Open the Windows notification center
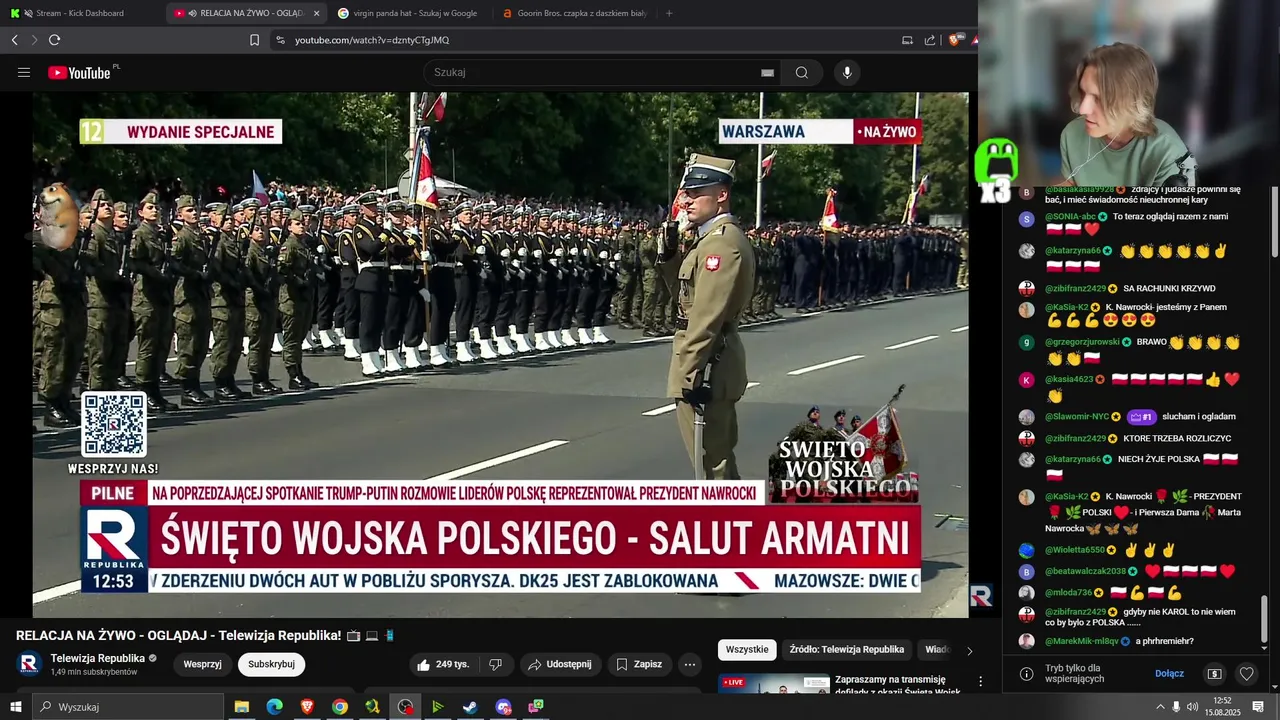 (x=1258, y=707)
